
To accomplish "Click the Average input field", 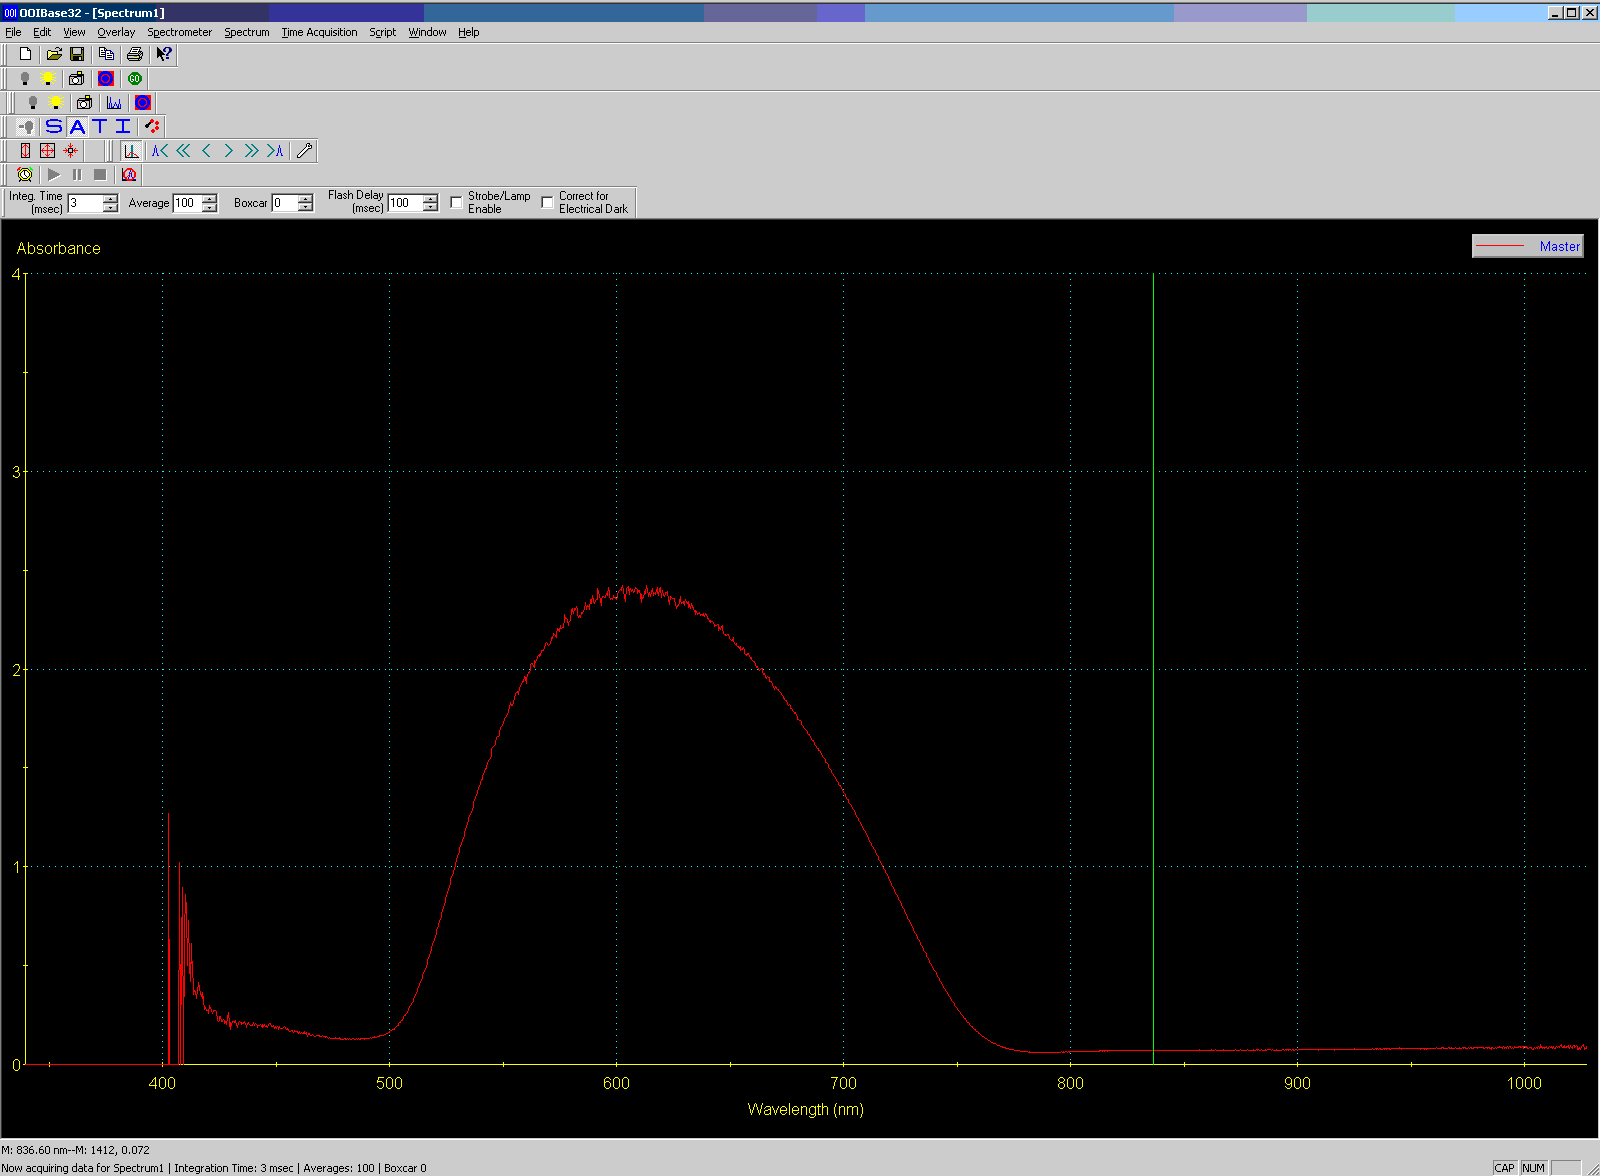I will 187,203.
